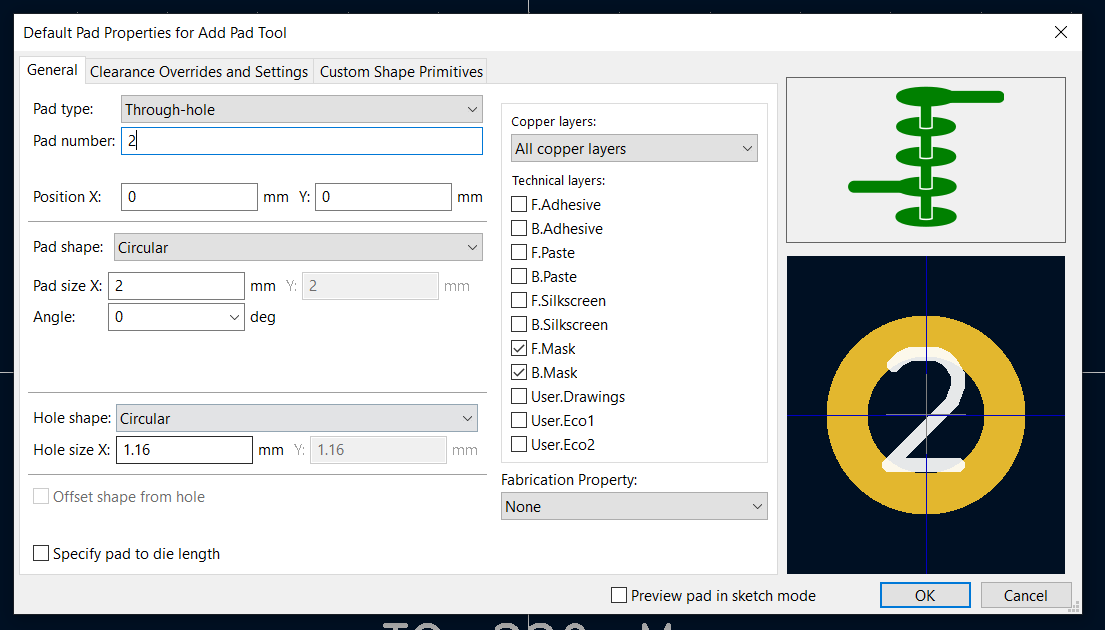Open the Custom Shape Primitives tab
1105x630 pixels.
401,72
